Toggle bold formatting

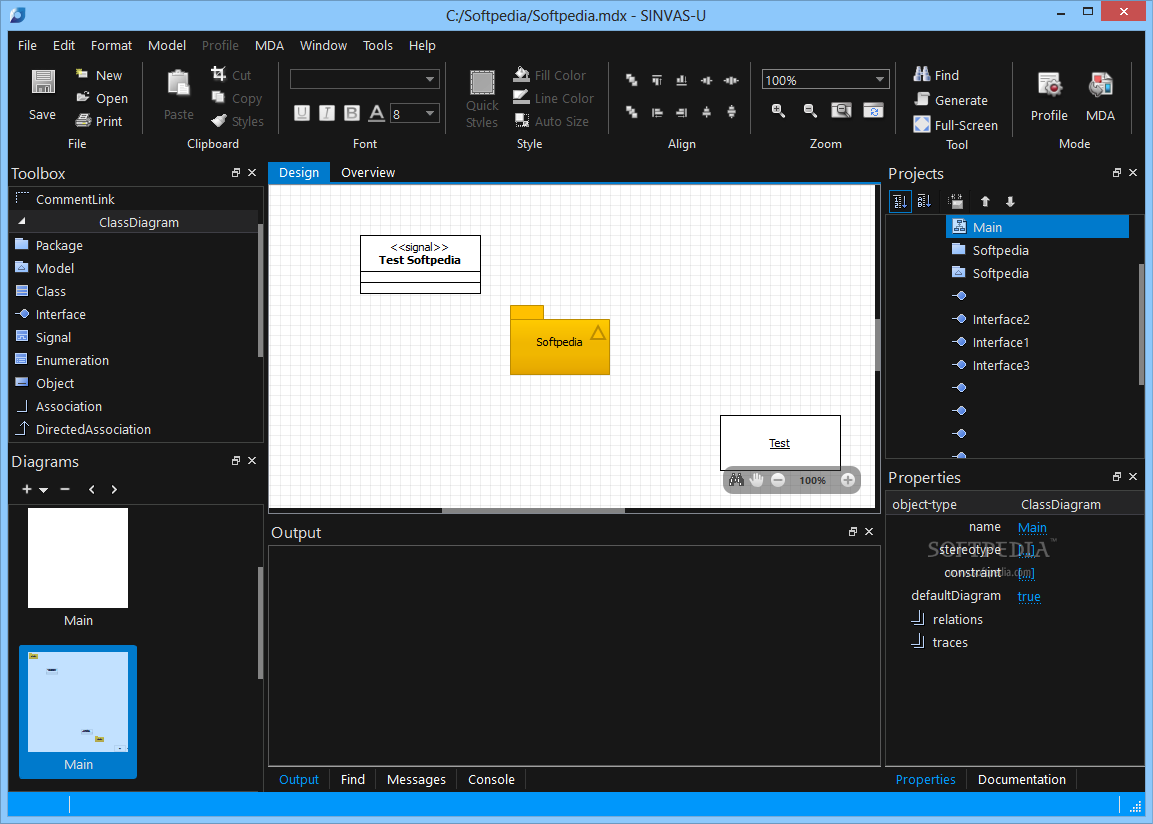pos(352,112)
